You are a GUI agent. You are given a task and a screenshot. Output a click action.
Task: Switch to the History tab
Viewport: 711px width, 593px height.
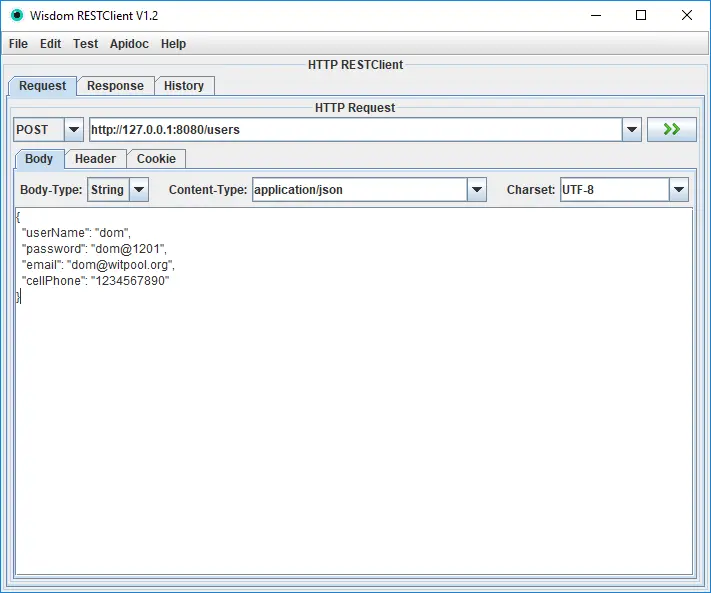(x=184, y=86)
